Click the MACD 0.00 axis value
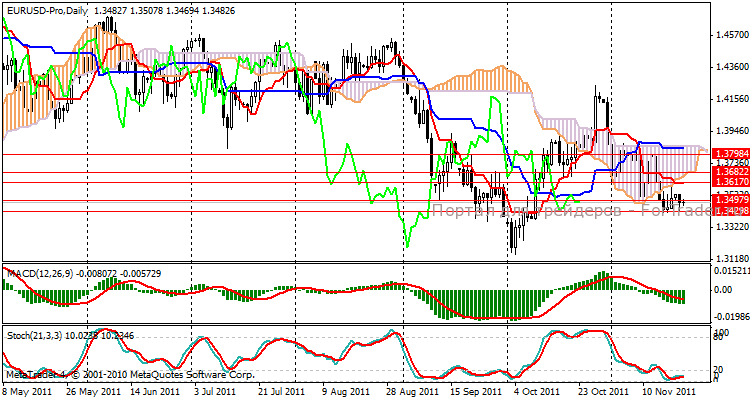Viewport: 750px width, 400px height. (722, 290)
